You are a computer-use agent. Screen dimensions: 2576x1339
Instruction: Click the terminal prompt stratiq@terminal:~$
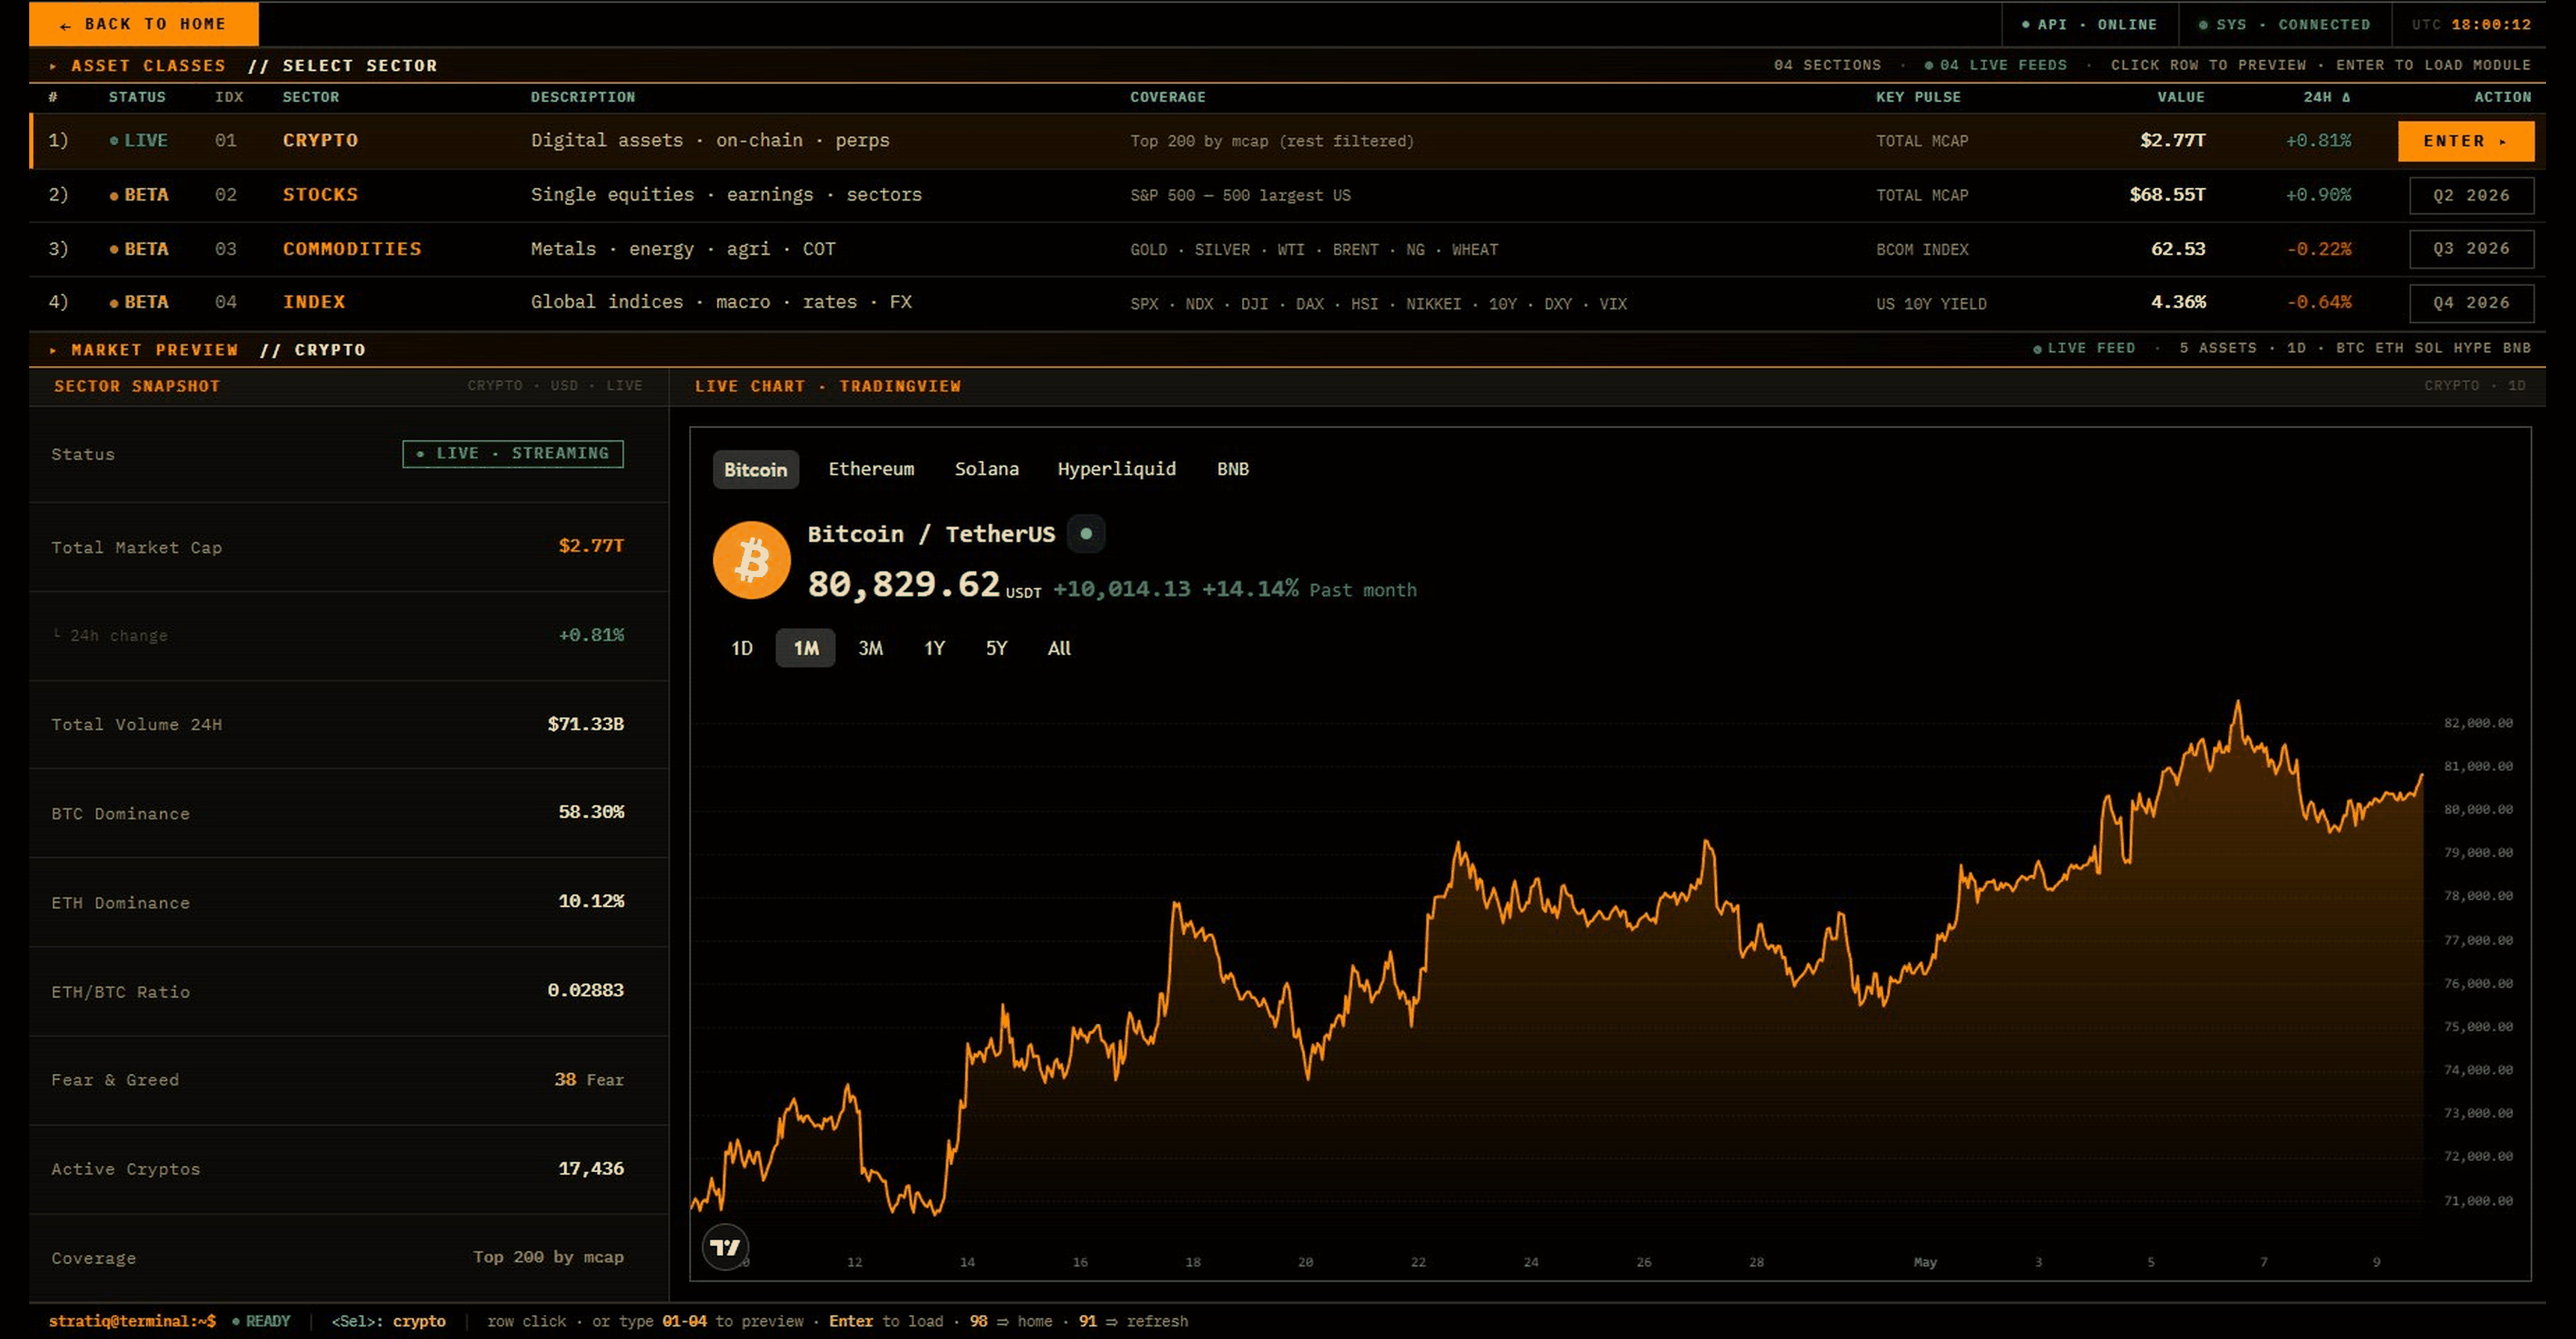coord(132,1321)
